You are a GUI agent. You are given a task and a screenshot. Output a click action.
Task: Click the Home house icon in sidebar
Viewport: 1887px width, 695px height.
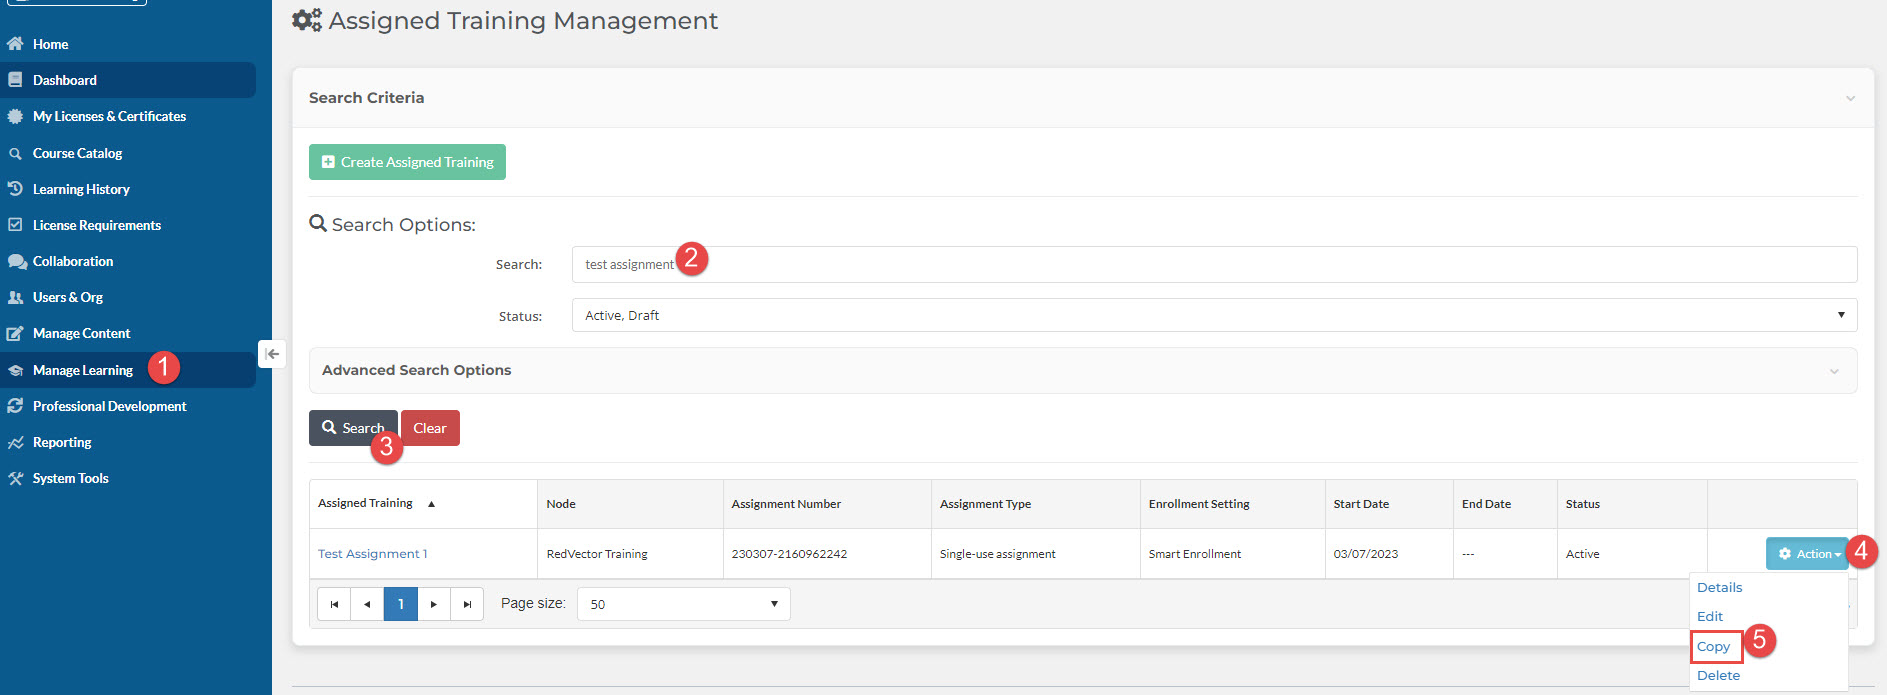tap(15, 44)
